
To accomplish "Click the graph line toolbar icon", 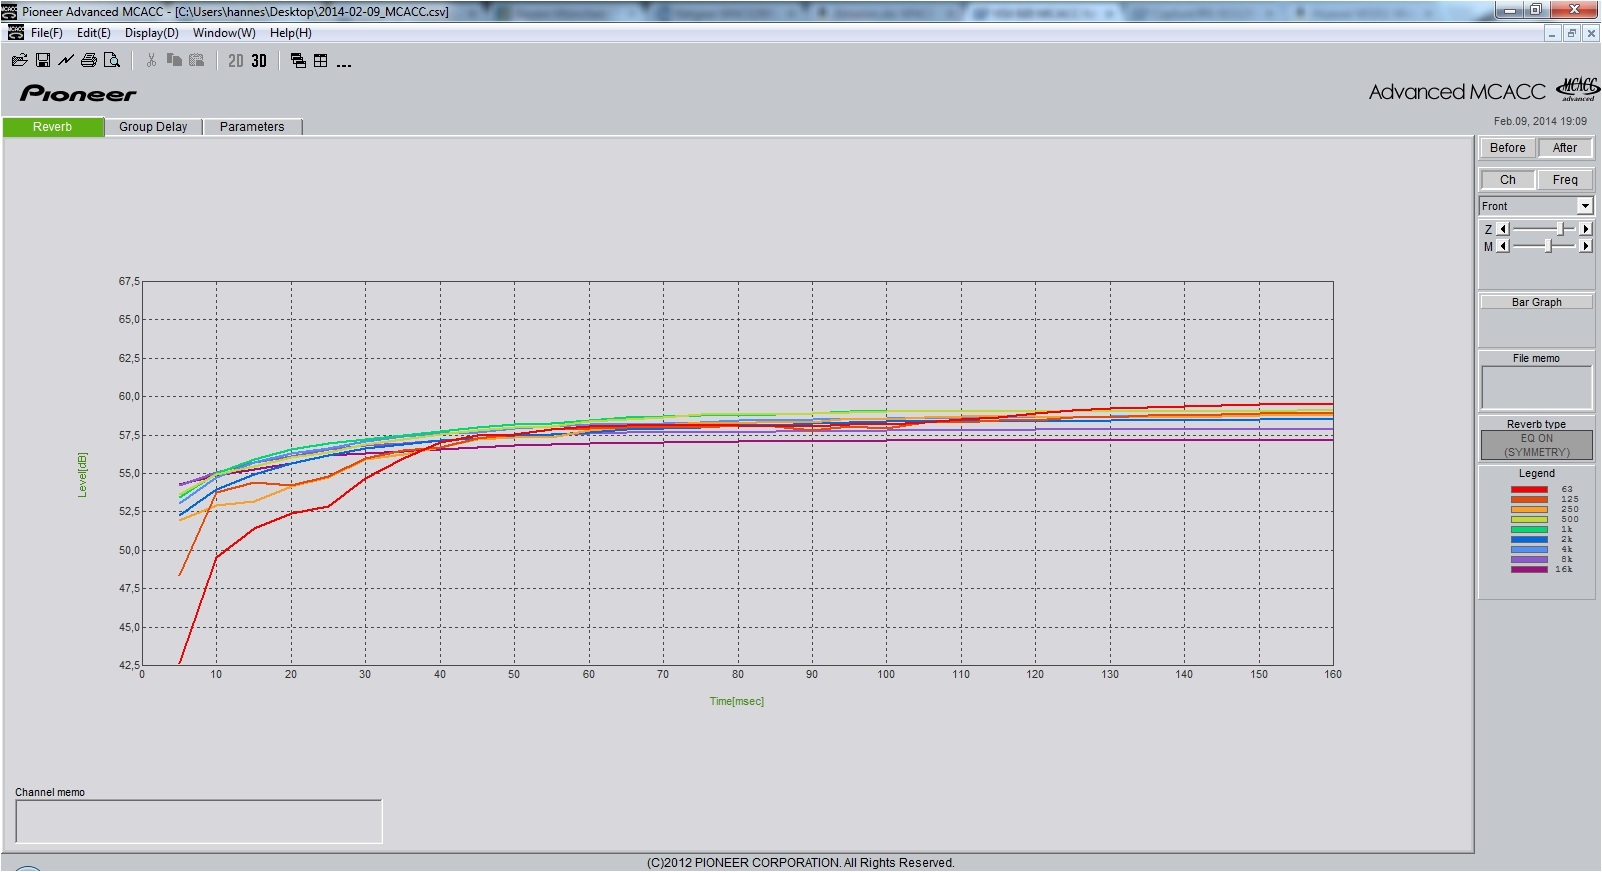I will point(66,61).
